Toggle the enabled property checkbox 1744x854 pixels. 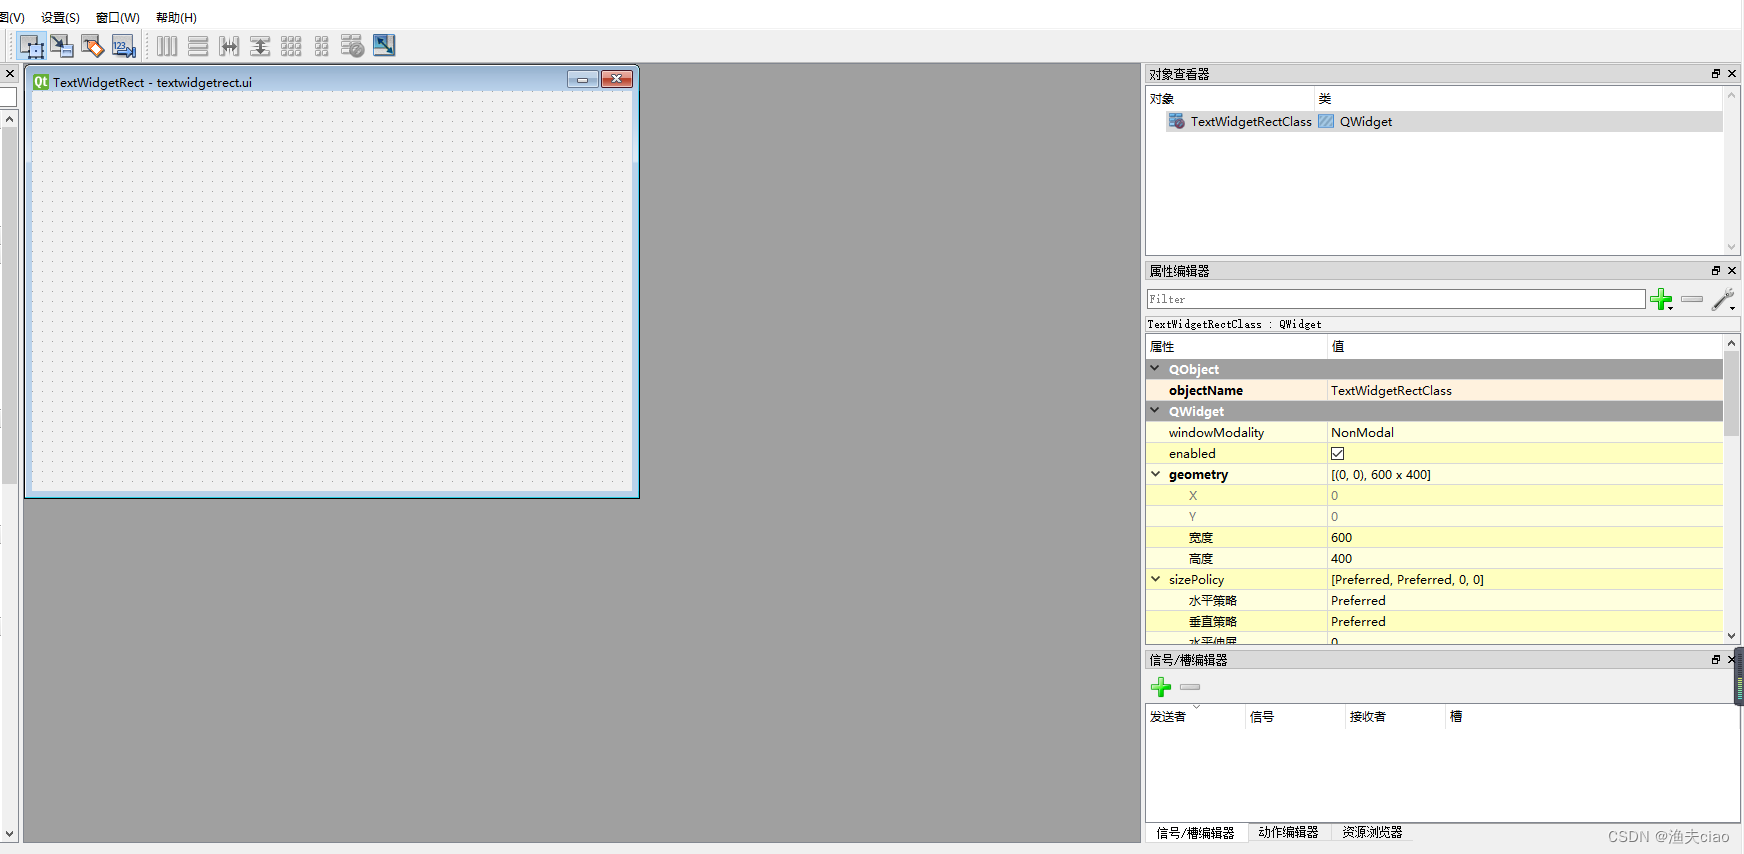click(x=1338, y=454)
